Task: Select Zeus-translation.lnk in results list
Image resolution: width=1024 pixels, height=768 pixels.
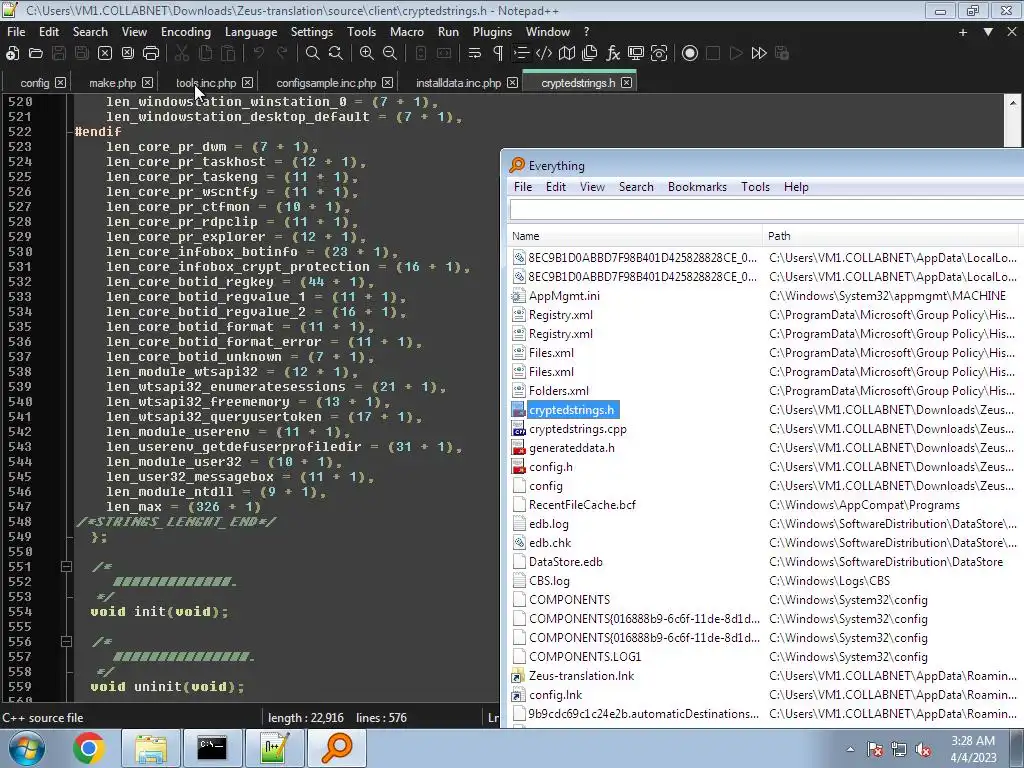Action: tap(581, 676)
